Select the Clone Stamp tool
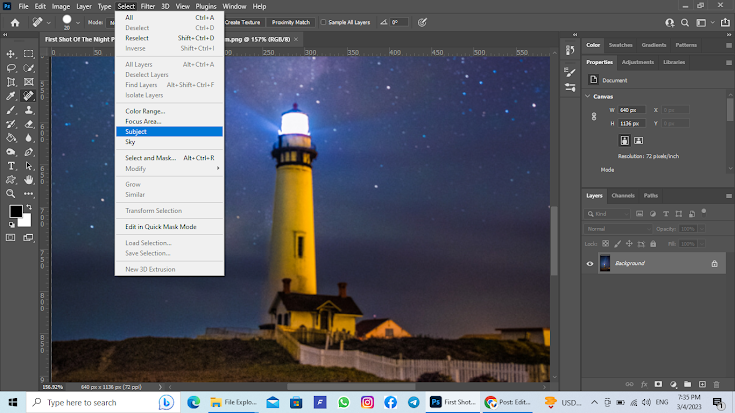The width and height of the screenshot is (735, 413). click(29, 110)
